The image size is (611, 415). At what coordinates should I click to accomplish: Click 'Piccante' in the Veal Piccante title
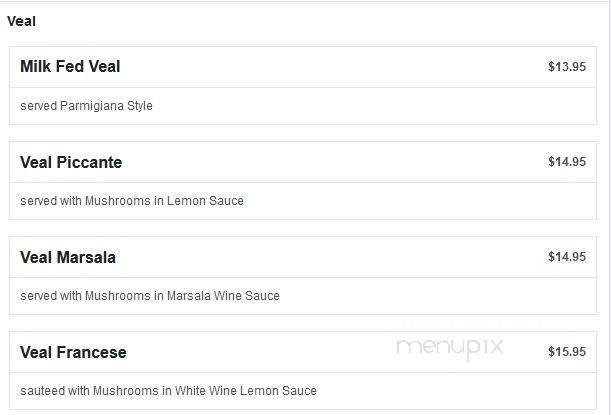(x=89, y=162)
